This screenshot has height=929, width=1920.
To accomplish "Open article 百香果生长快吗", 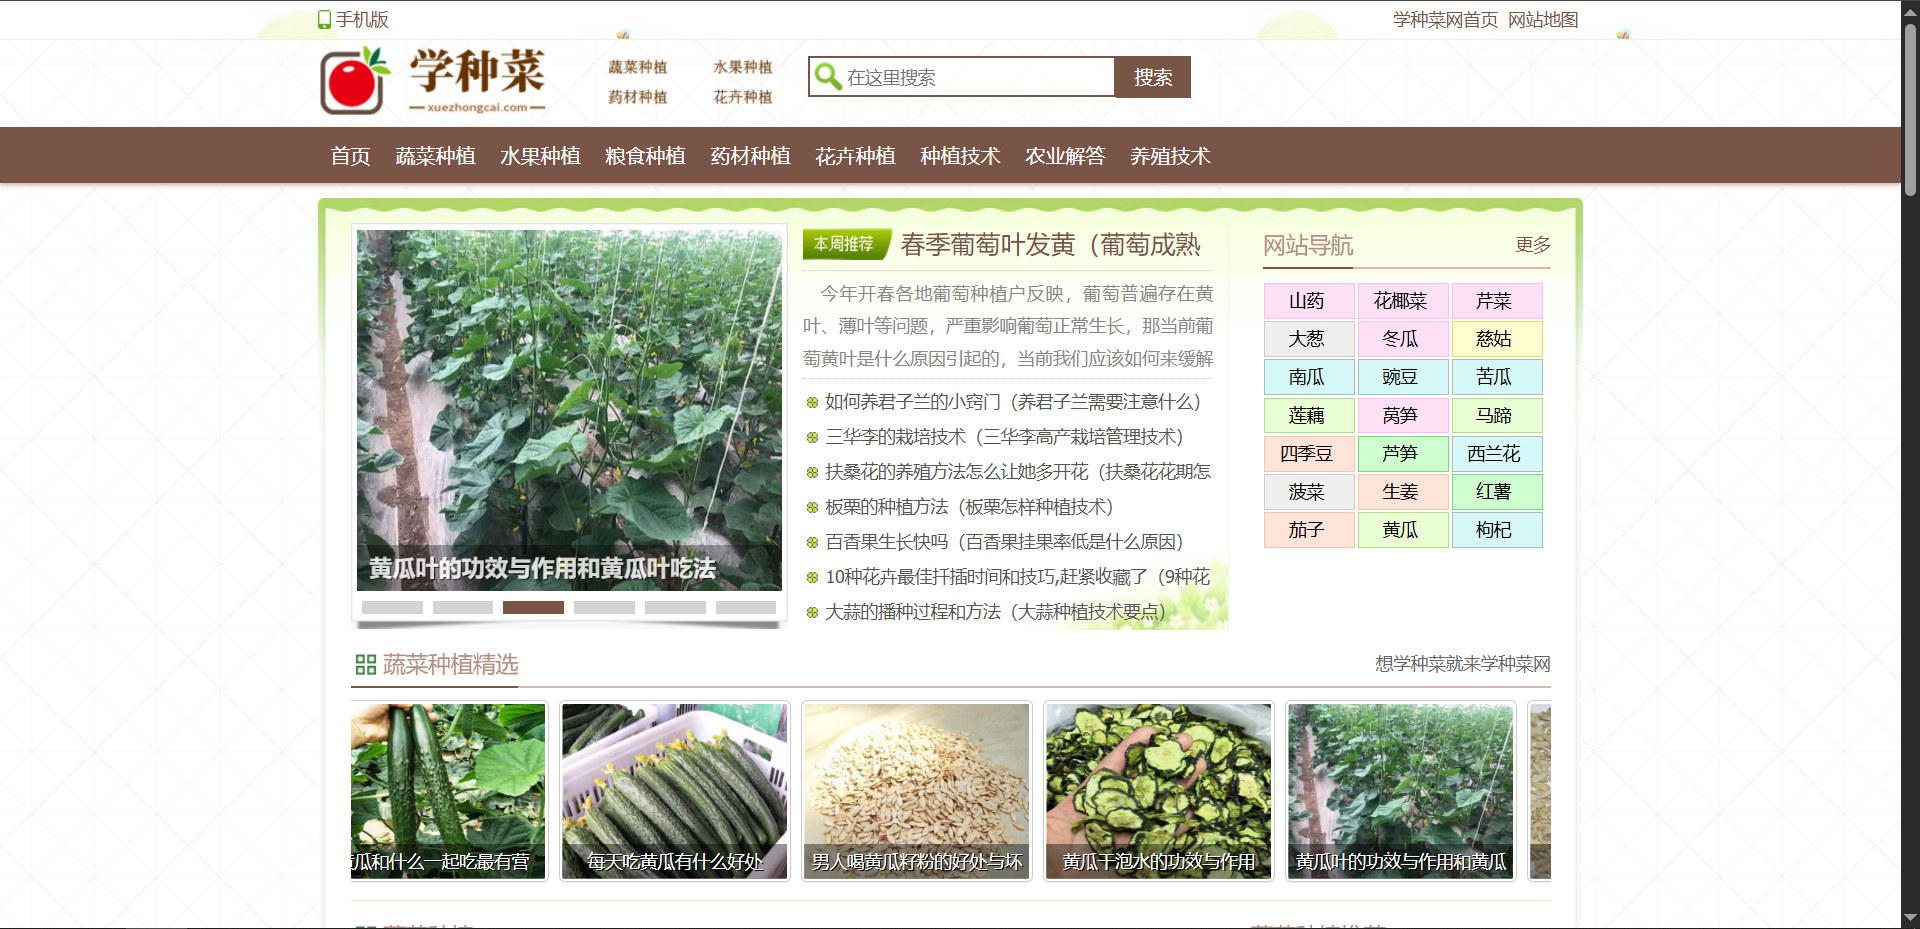I will tap(1004, 542).
